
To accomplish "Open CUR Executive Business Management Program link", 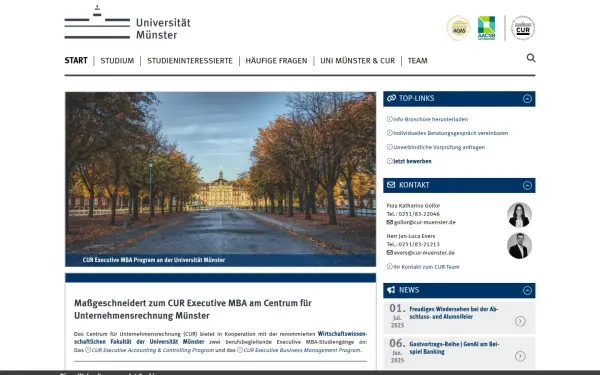I will [302, 350].
